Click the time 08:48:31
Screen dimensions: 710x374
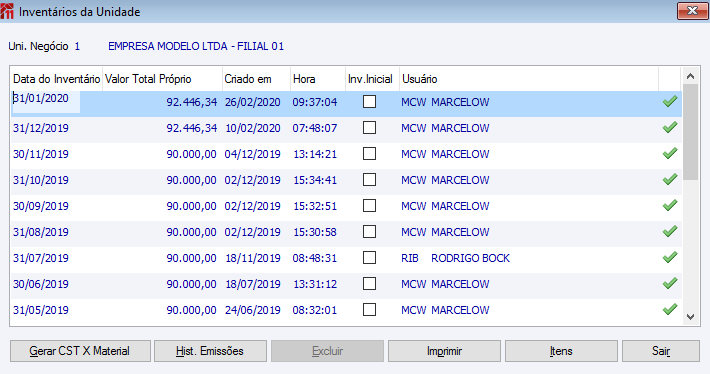[x=315, y=259]
